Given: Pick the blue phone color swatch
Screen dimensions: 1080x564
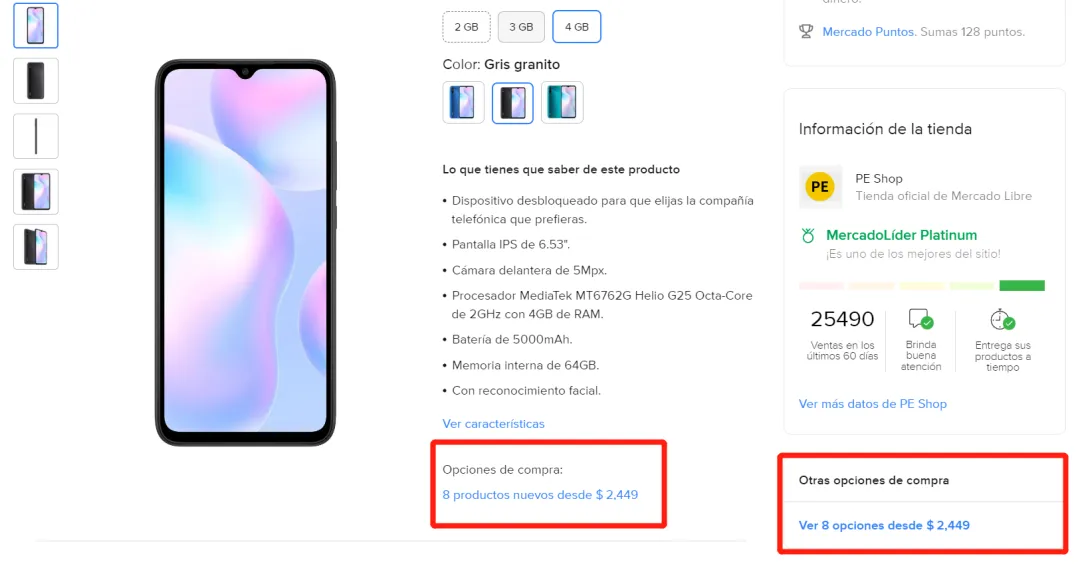Looking at the screenshot, I should coord(463,102).
